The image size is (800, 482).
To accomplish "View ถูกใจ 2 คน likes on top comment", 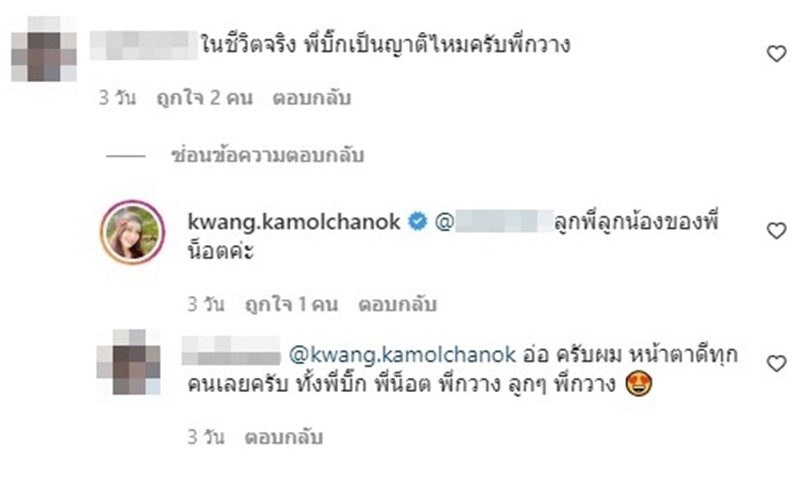I will point(205,98).
